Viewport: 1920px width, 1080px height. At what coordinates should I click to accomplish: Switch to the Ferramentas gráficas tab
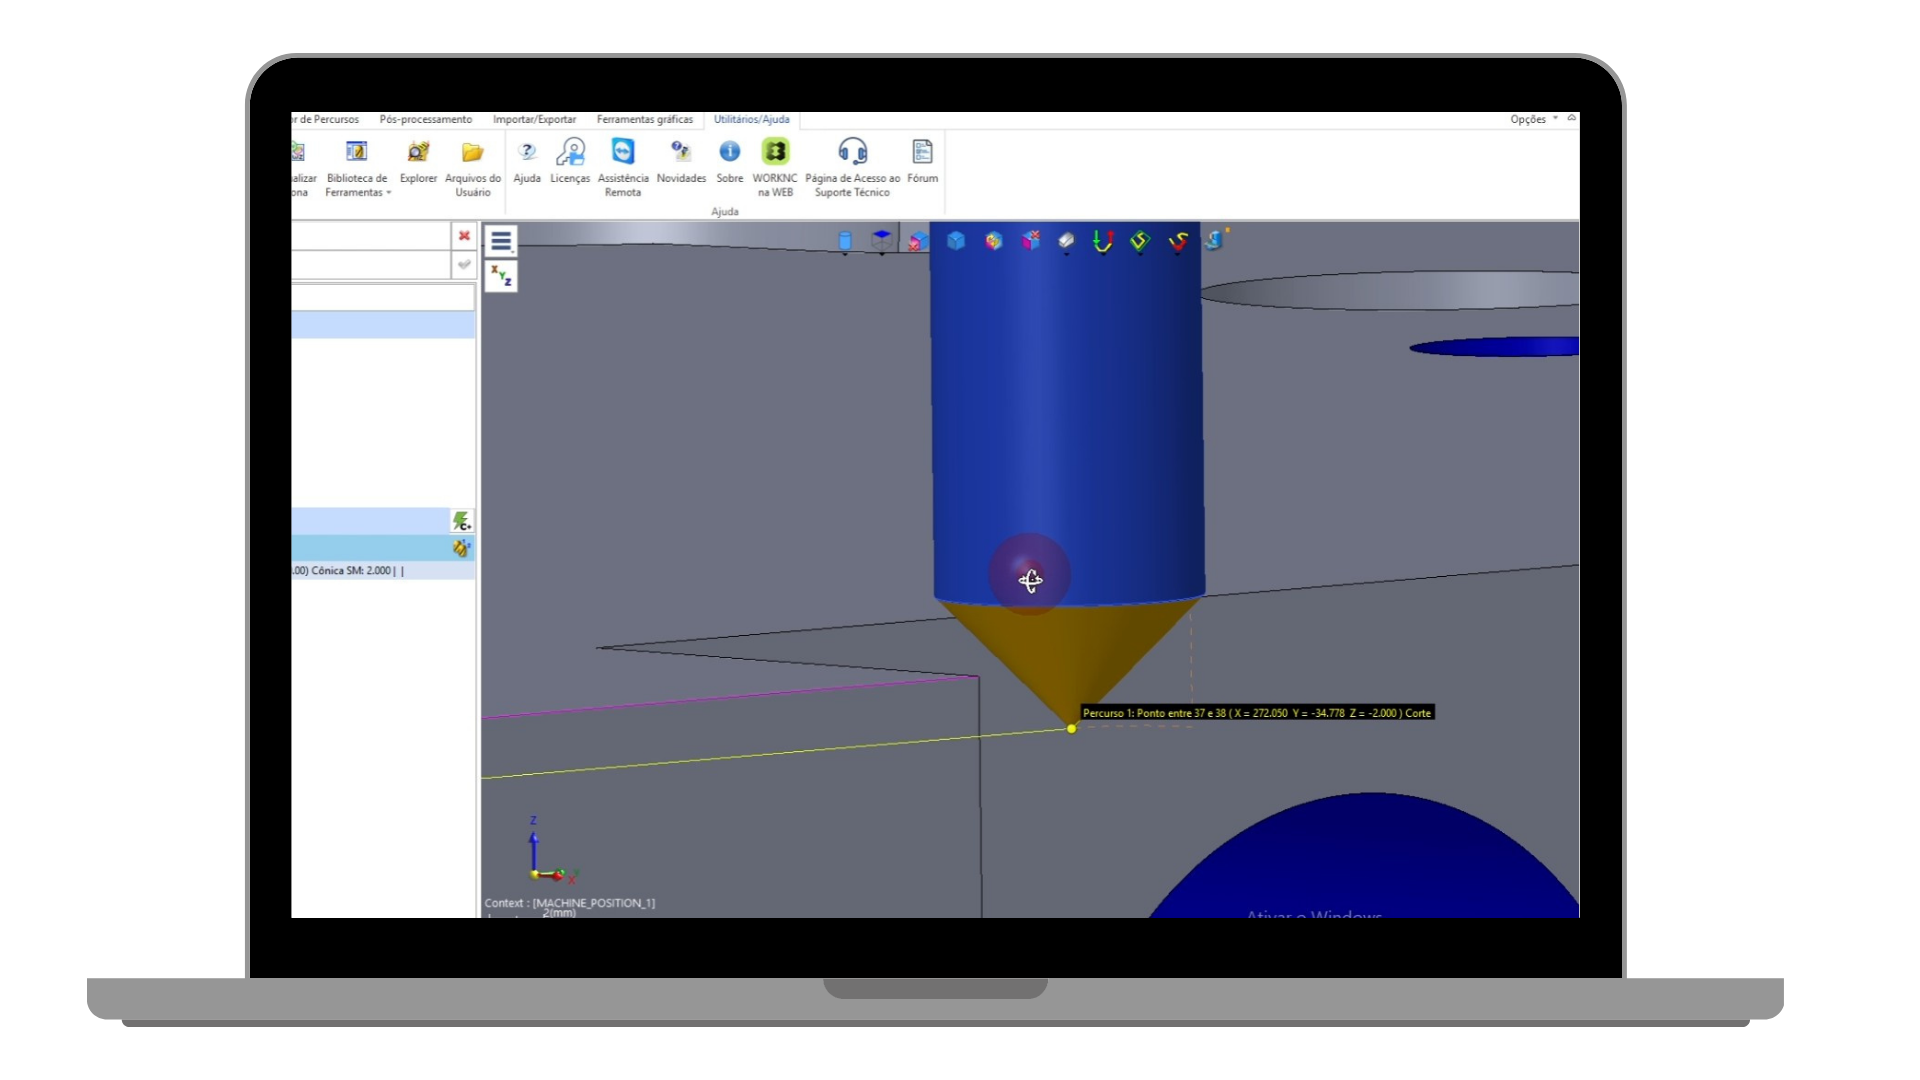(644, 119)
